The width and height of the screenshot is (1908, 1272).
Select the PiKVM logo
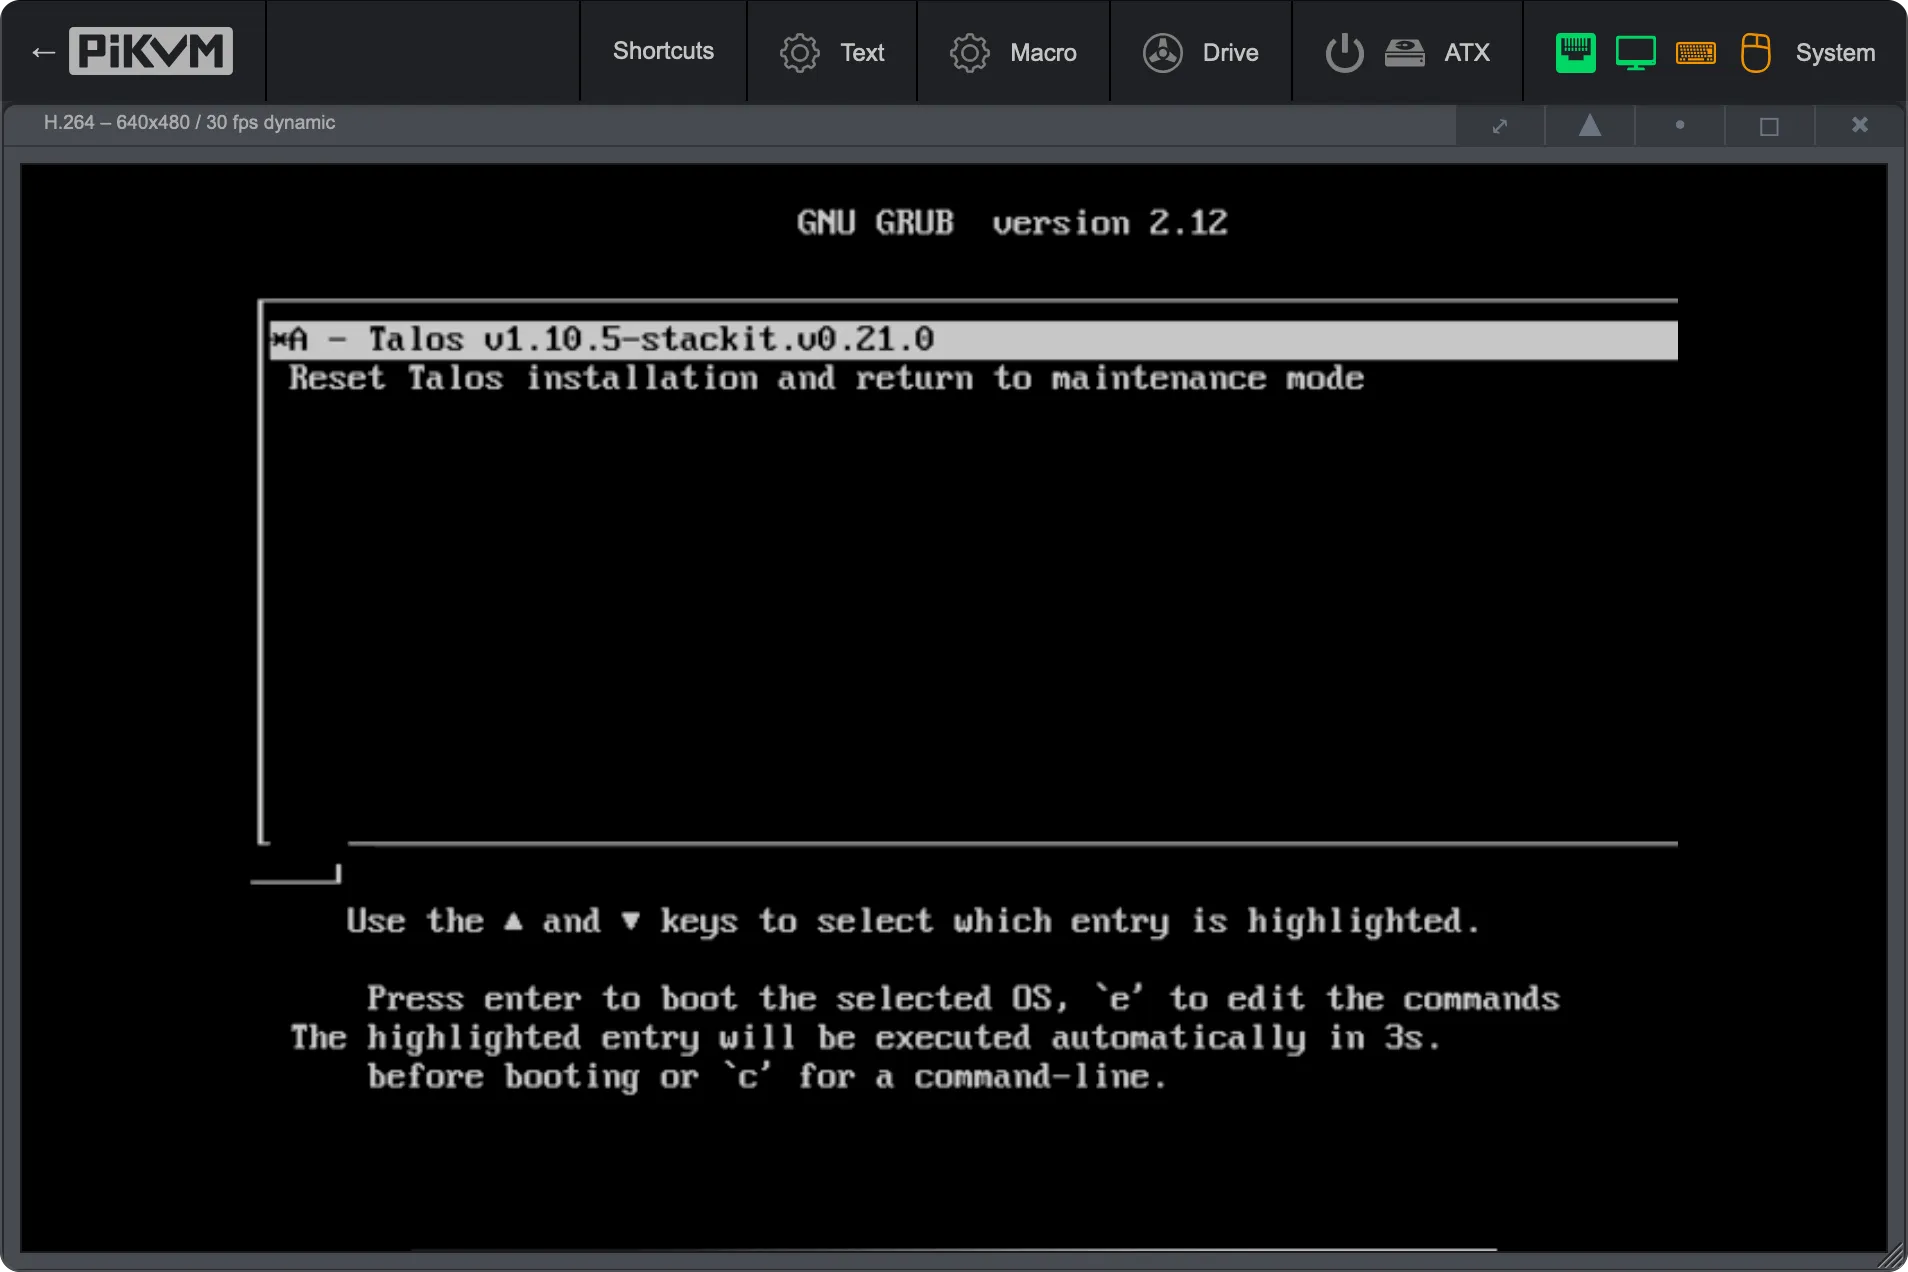pos(150,50)
